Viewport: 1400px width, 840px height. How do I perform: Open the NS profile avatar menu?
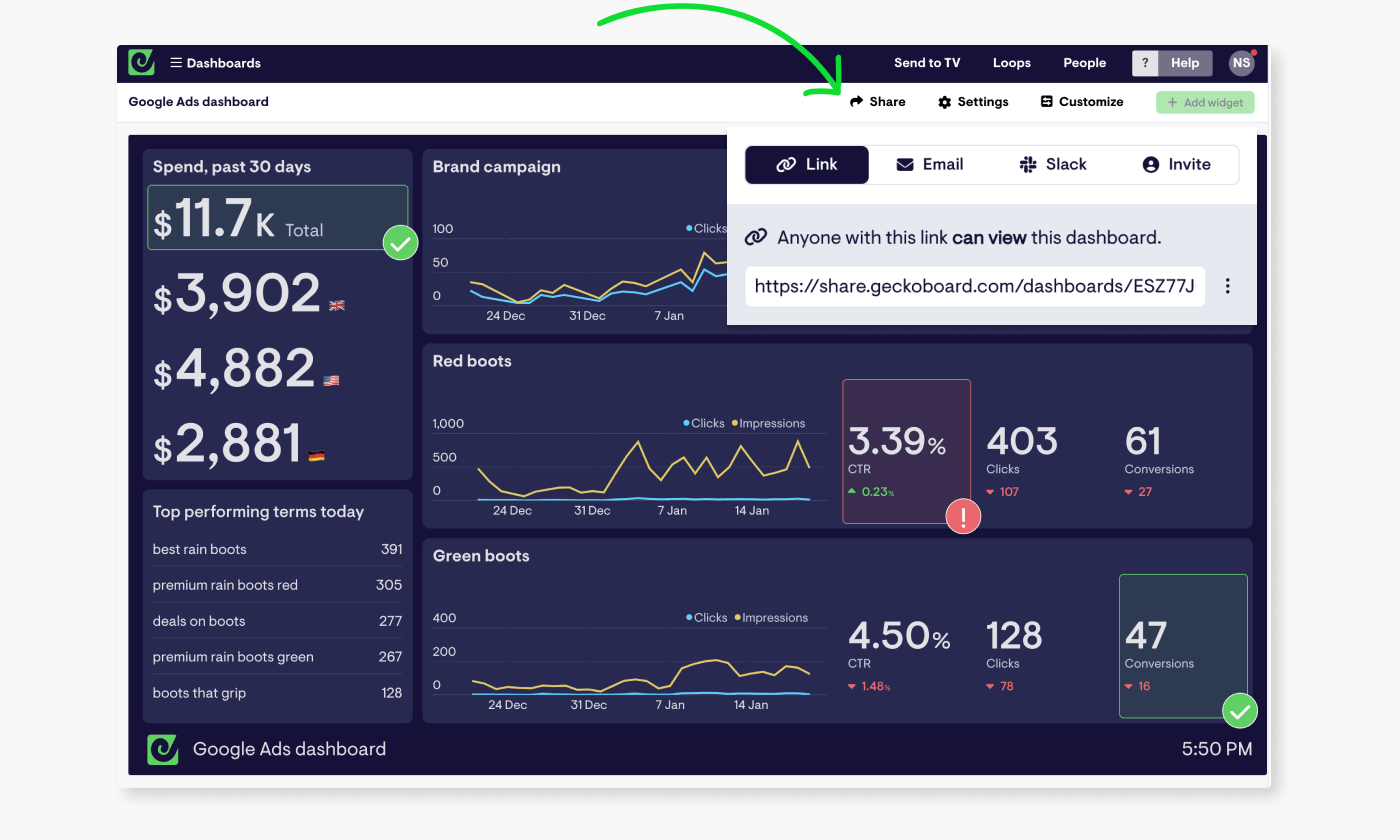click(x=1241, y=62)
